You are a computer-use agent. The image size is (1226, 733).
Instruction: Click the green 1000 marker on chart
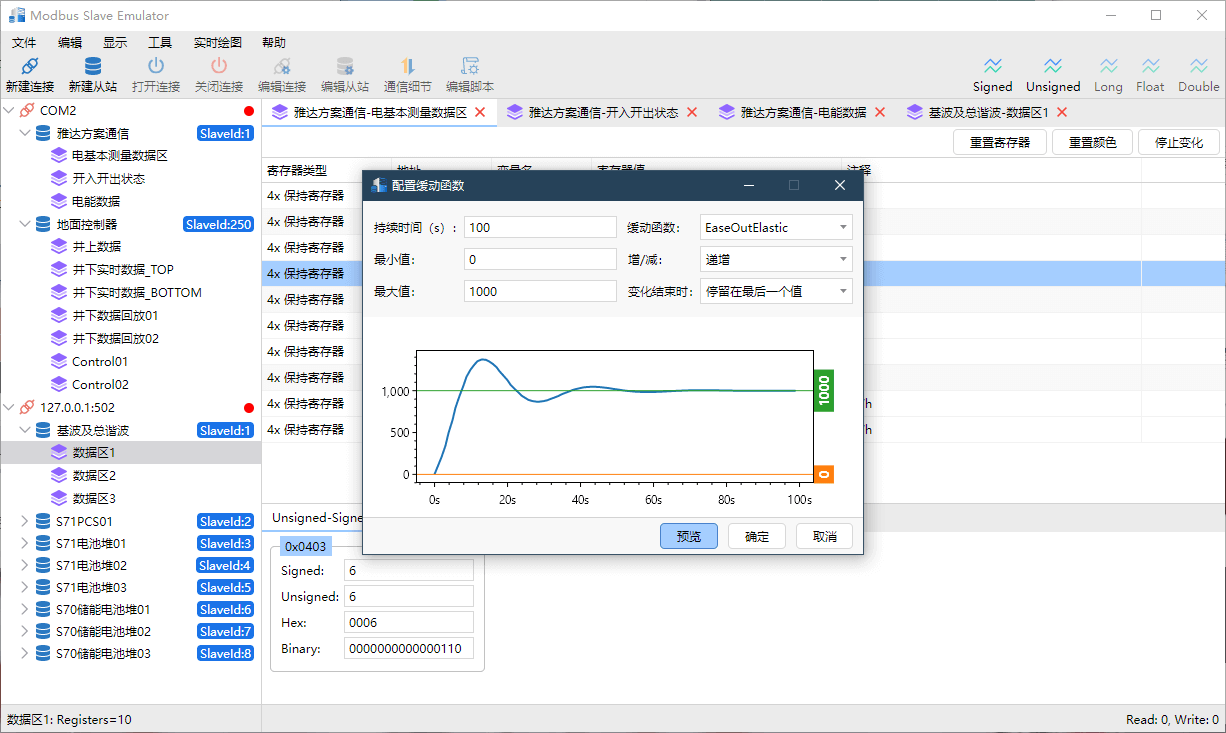click(x=824, y=391)
